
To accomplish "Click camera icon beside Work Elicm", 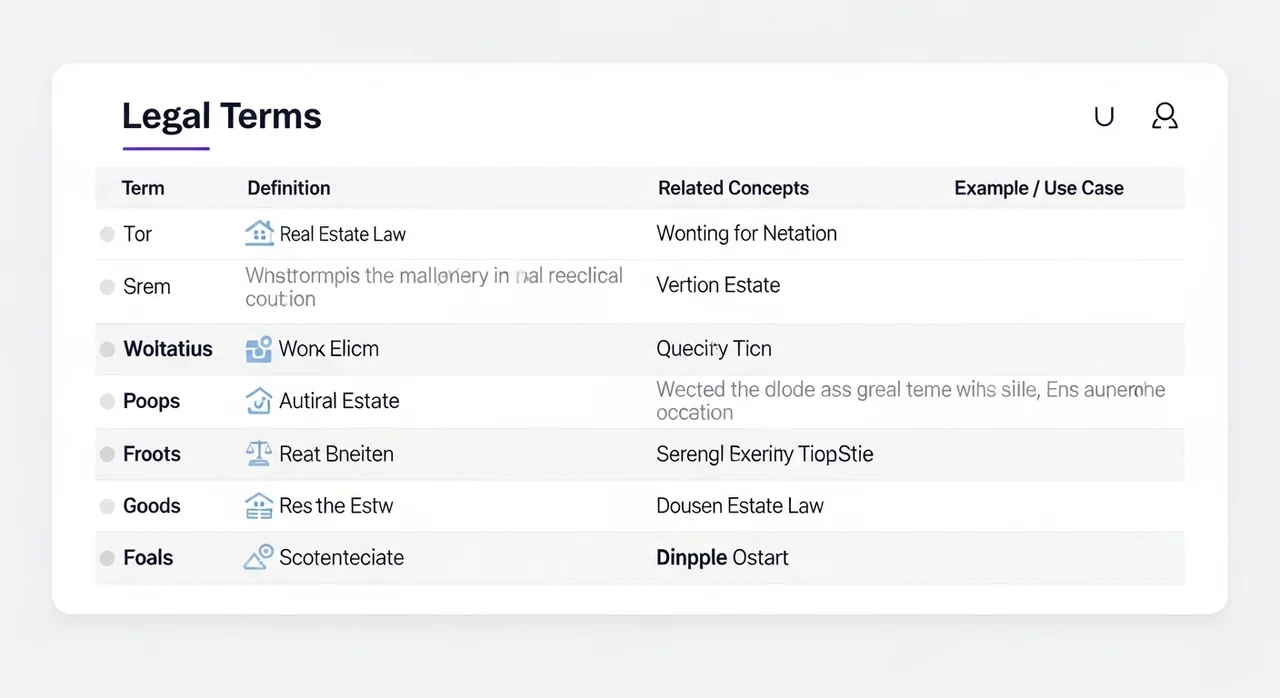I will pyautogui.click(x=259, y=349).
